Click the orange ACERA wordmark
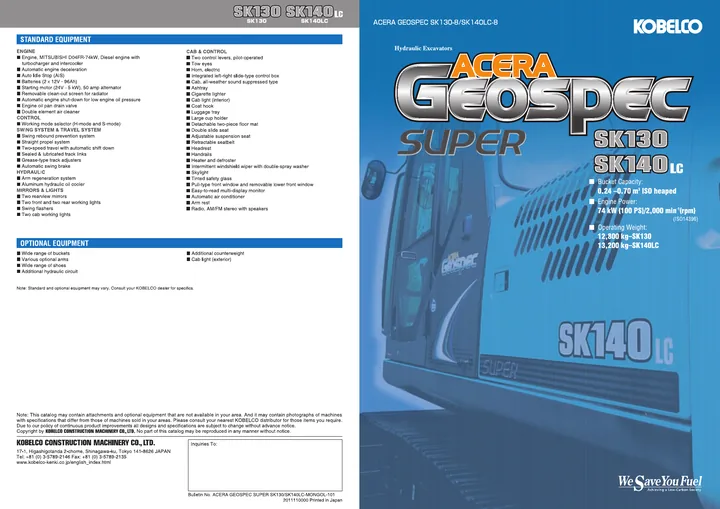The image size is (720, 509). pyautogui.click(x=503, y=65)
